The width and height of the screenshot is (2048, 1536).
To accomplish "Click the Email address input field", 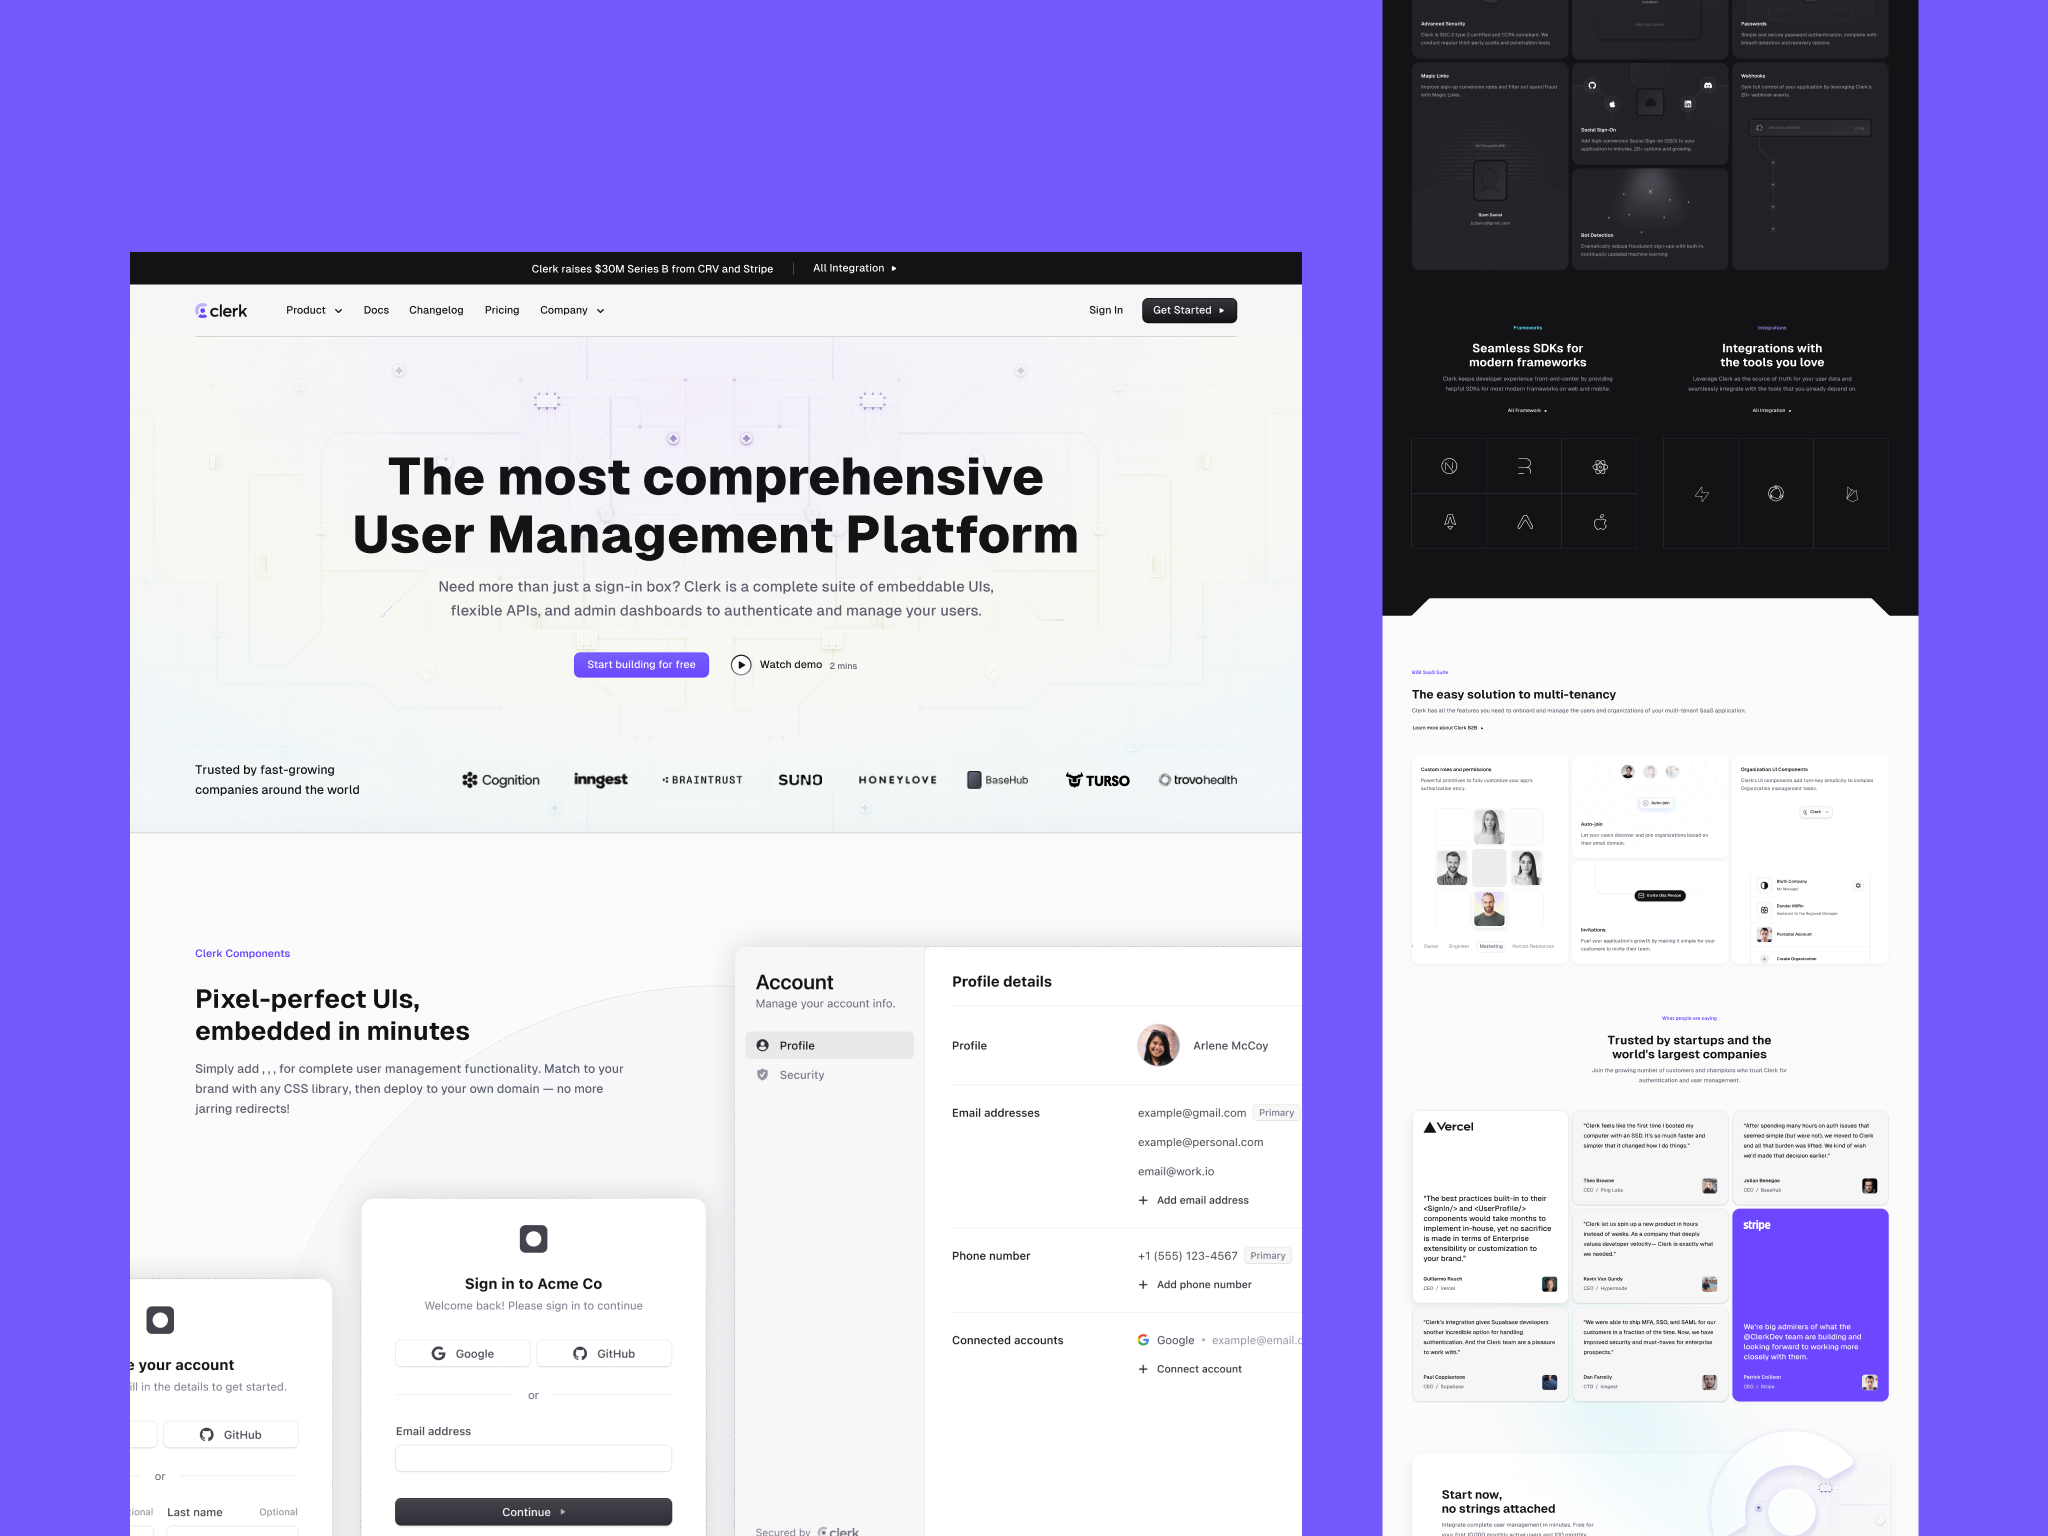I will (533, 1458).
